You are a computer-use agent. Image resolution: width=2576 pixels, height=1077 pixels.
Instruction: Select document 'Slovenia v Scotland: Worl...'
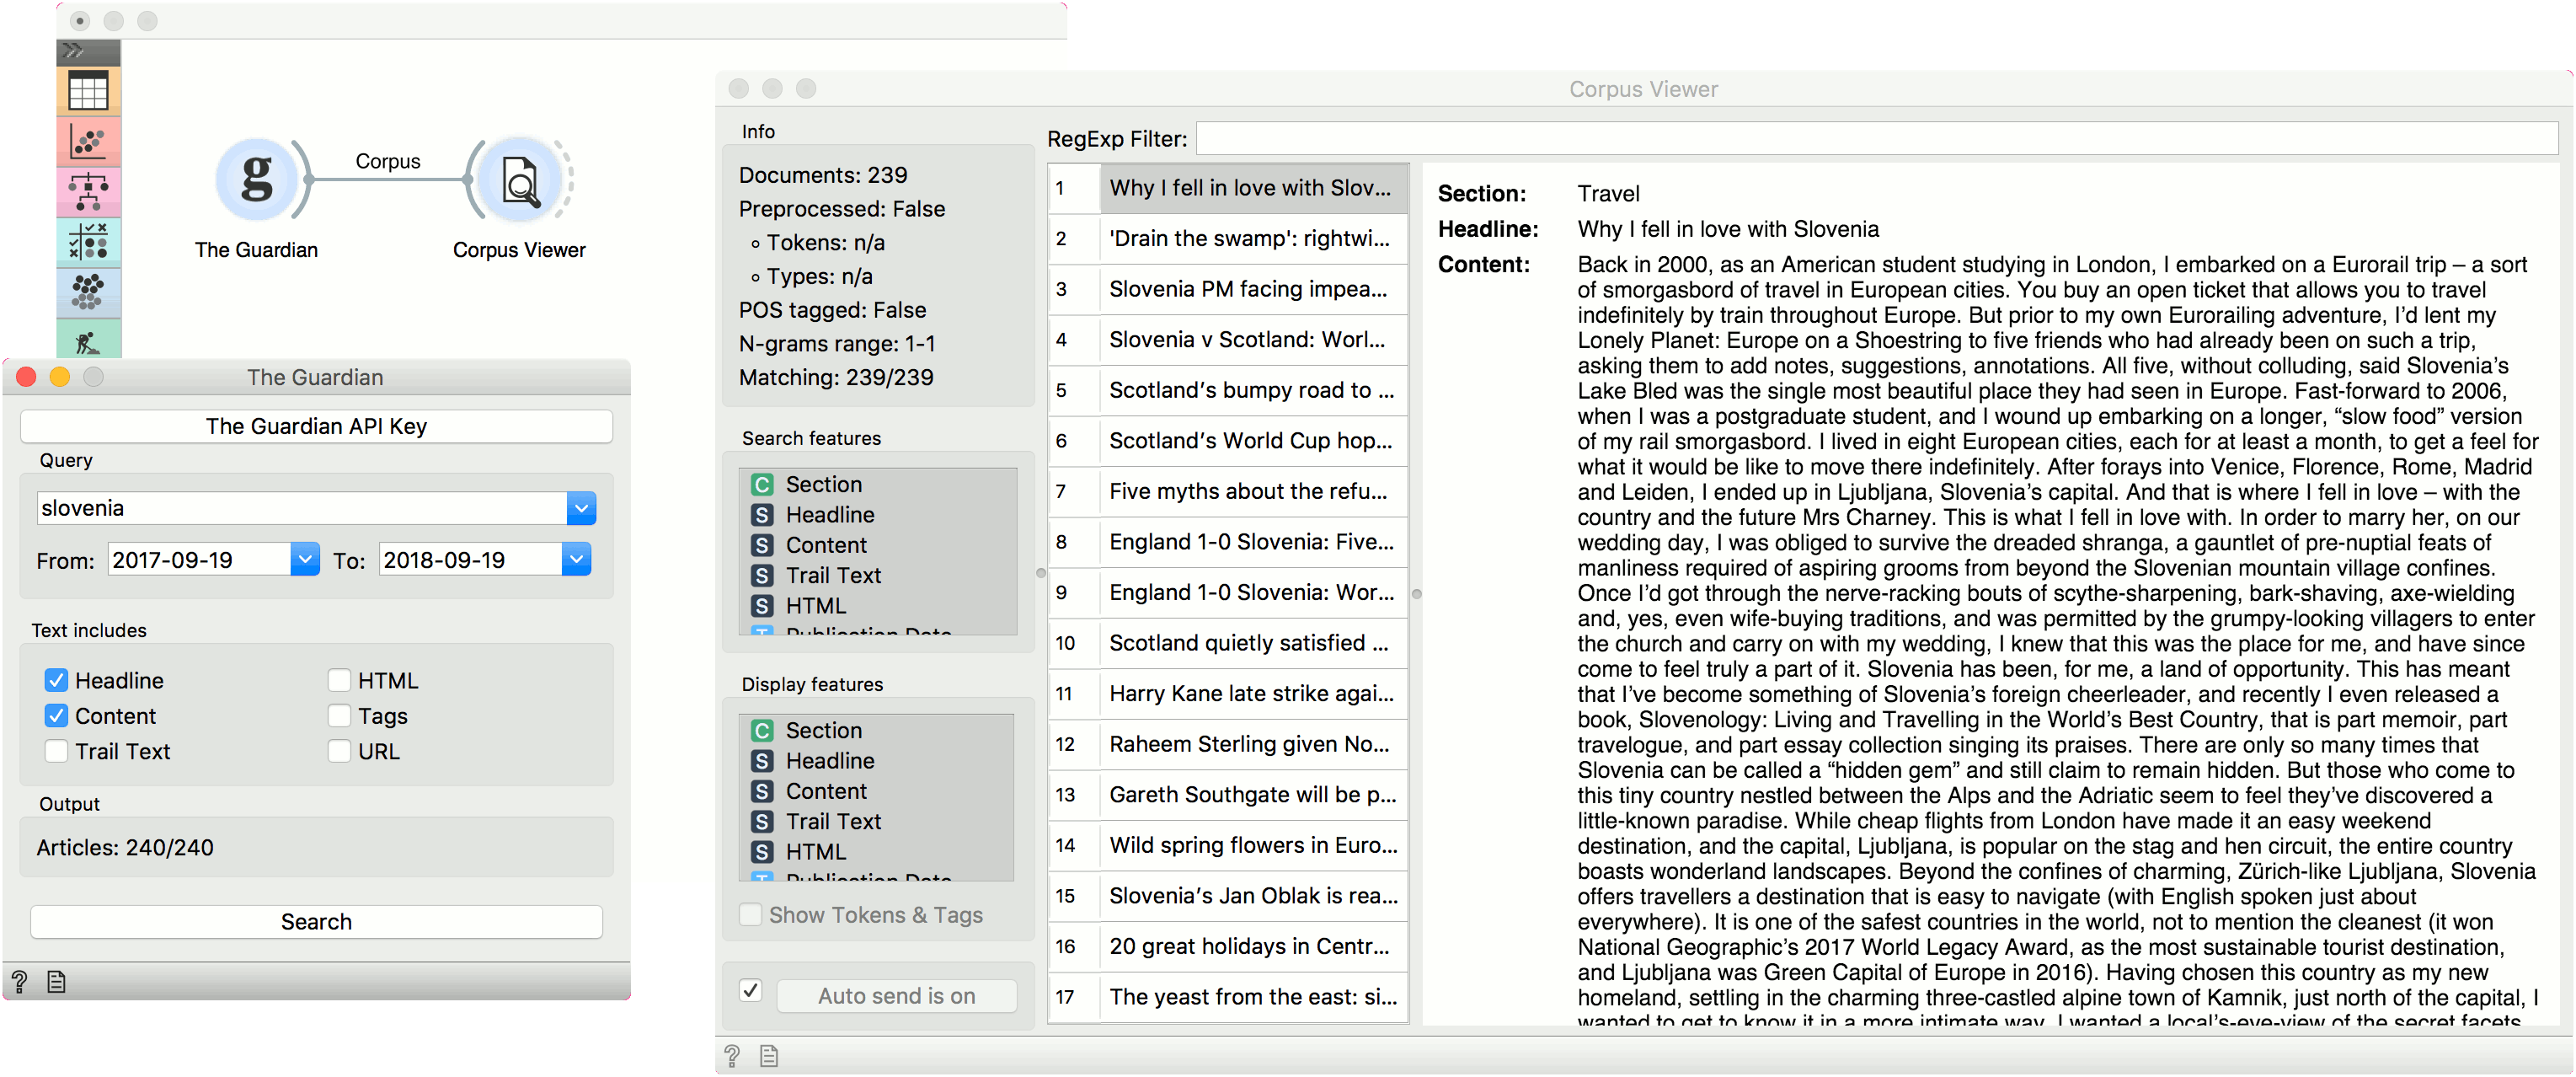tap(1253, 340)
